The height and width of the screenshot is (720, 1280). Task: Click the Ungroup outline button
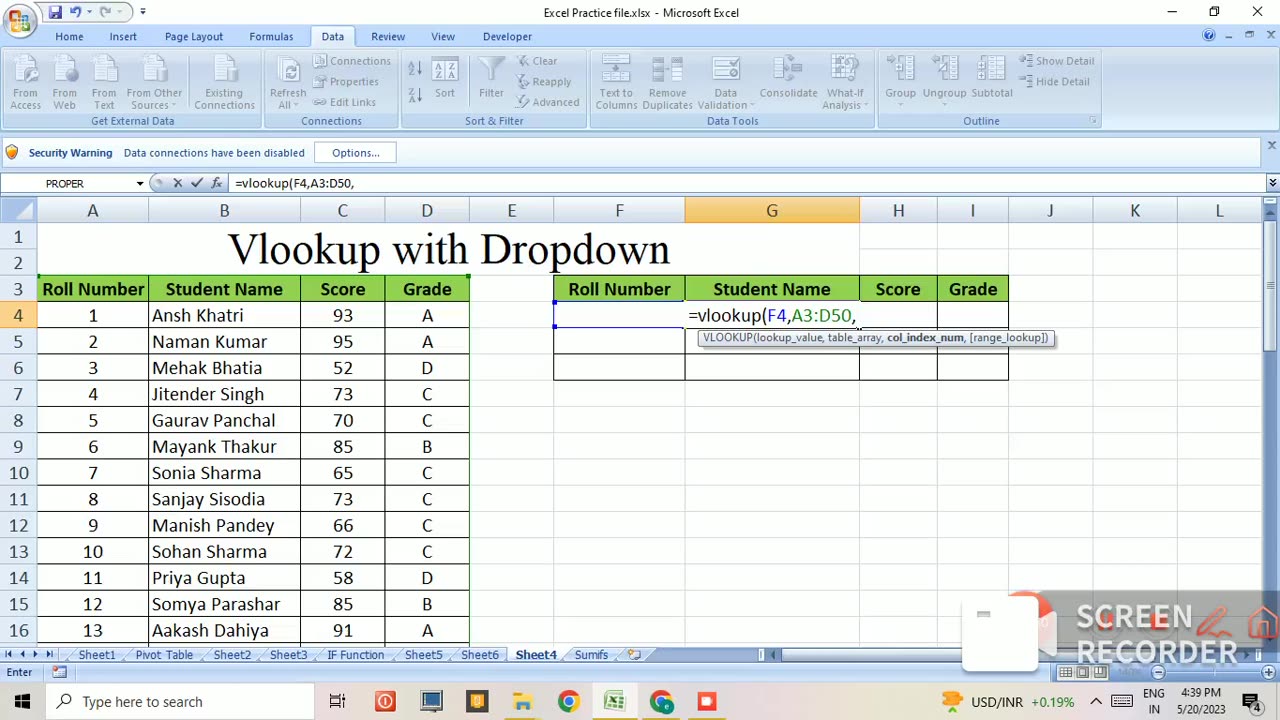tap(944, 80)
